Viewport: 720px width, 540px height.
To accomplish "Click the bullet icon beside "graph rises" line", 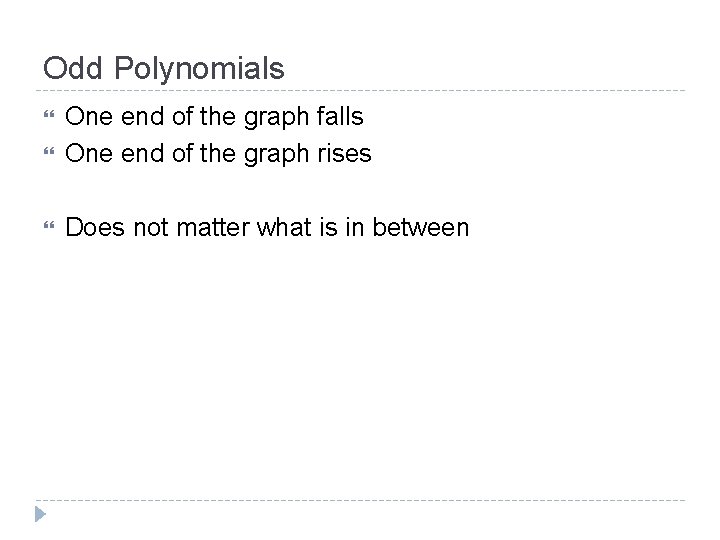I will [x=48, y=154].
